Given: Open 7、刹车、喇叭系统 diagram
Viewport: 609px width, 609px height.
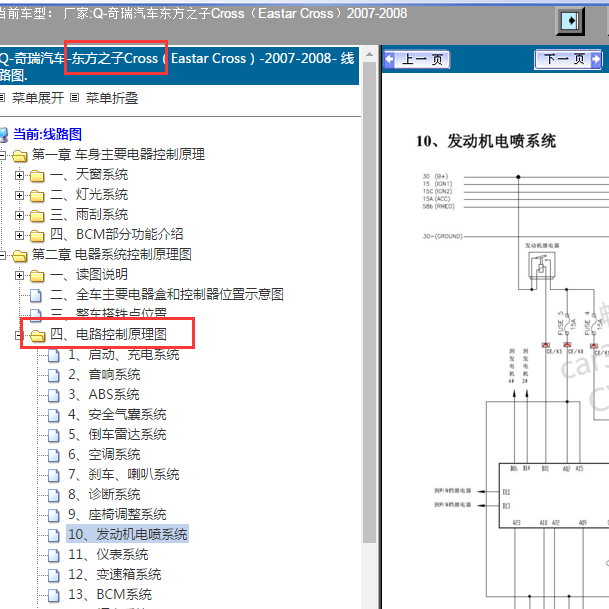Looking at the screenshot, I should [x=124, y=475].
